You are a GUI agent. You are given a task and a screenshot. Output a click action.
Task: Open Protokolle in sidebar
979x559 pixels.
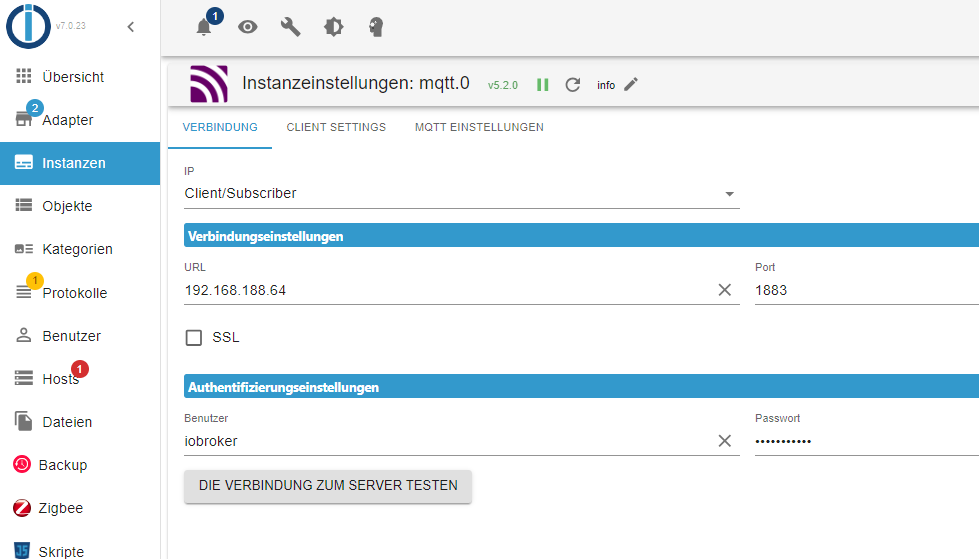pyautogui.click(x=80, y=292)
